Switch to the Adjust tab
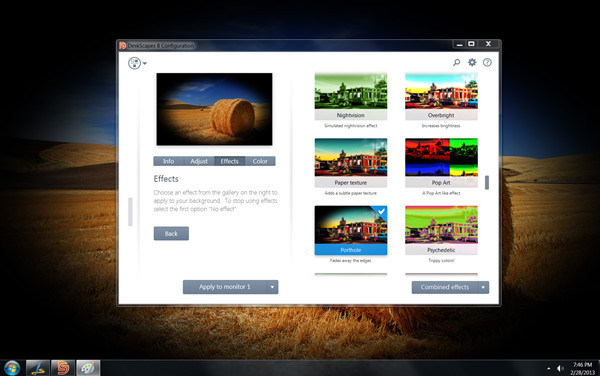 [199, 161]
